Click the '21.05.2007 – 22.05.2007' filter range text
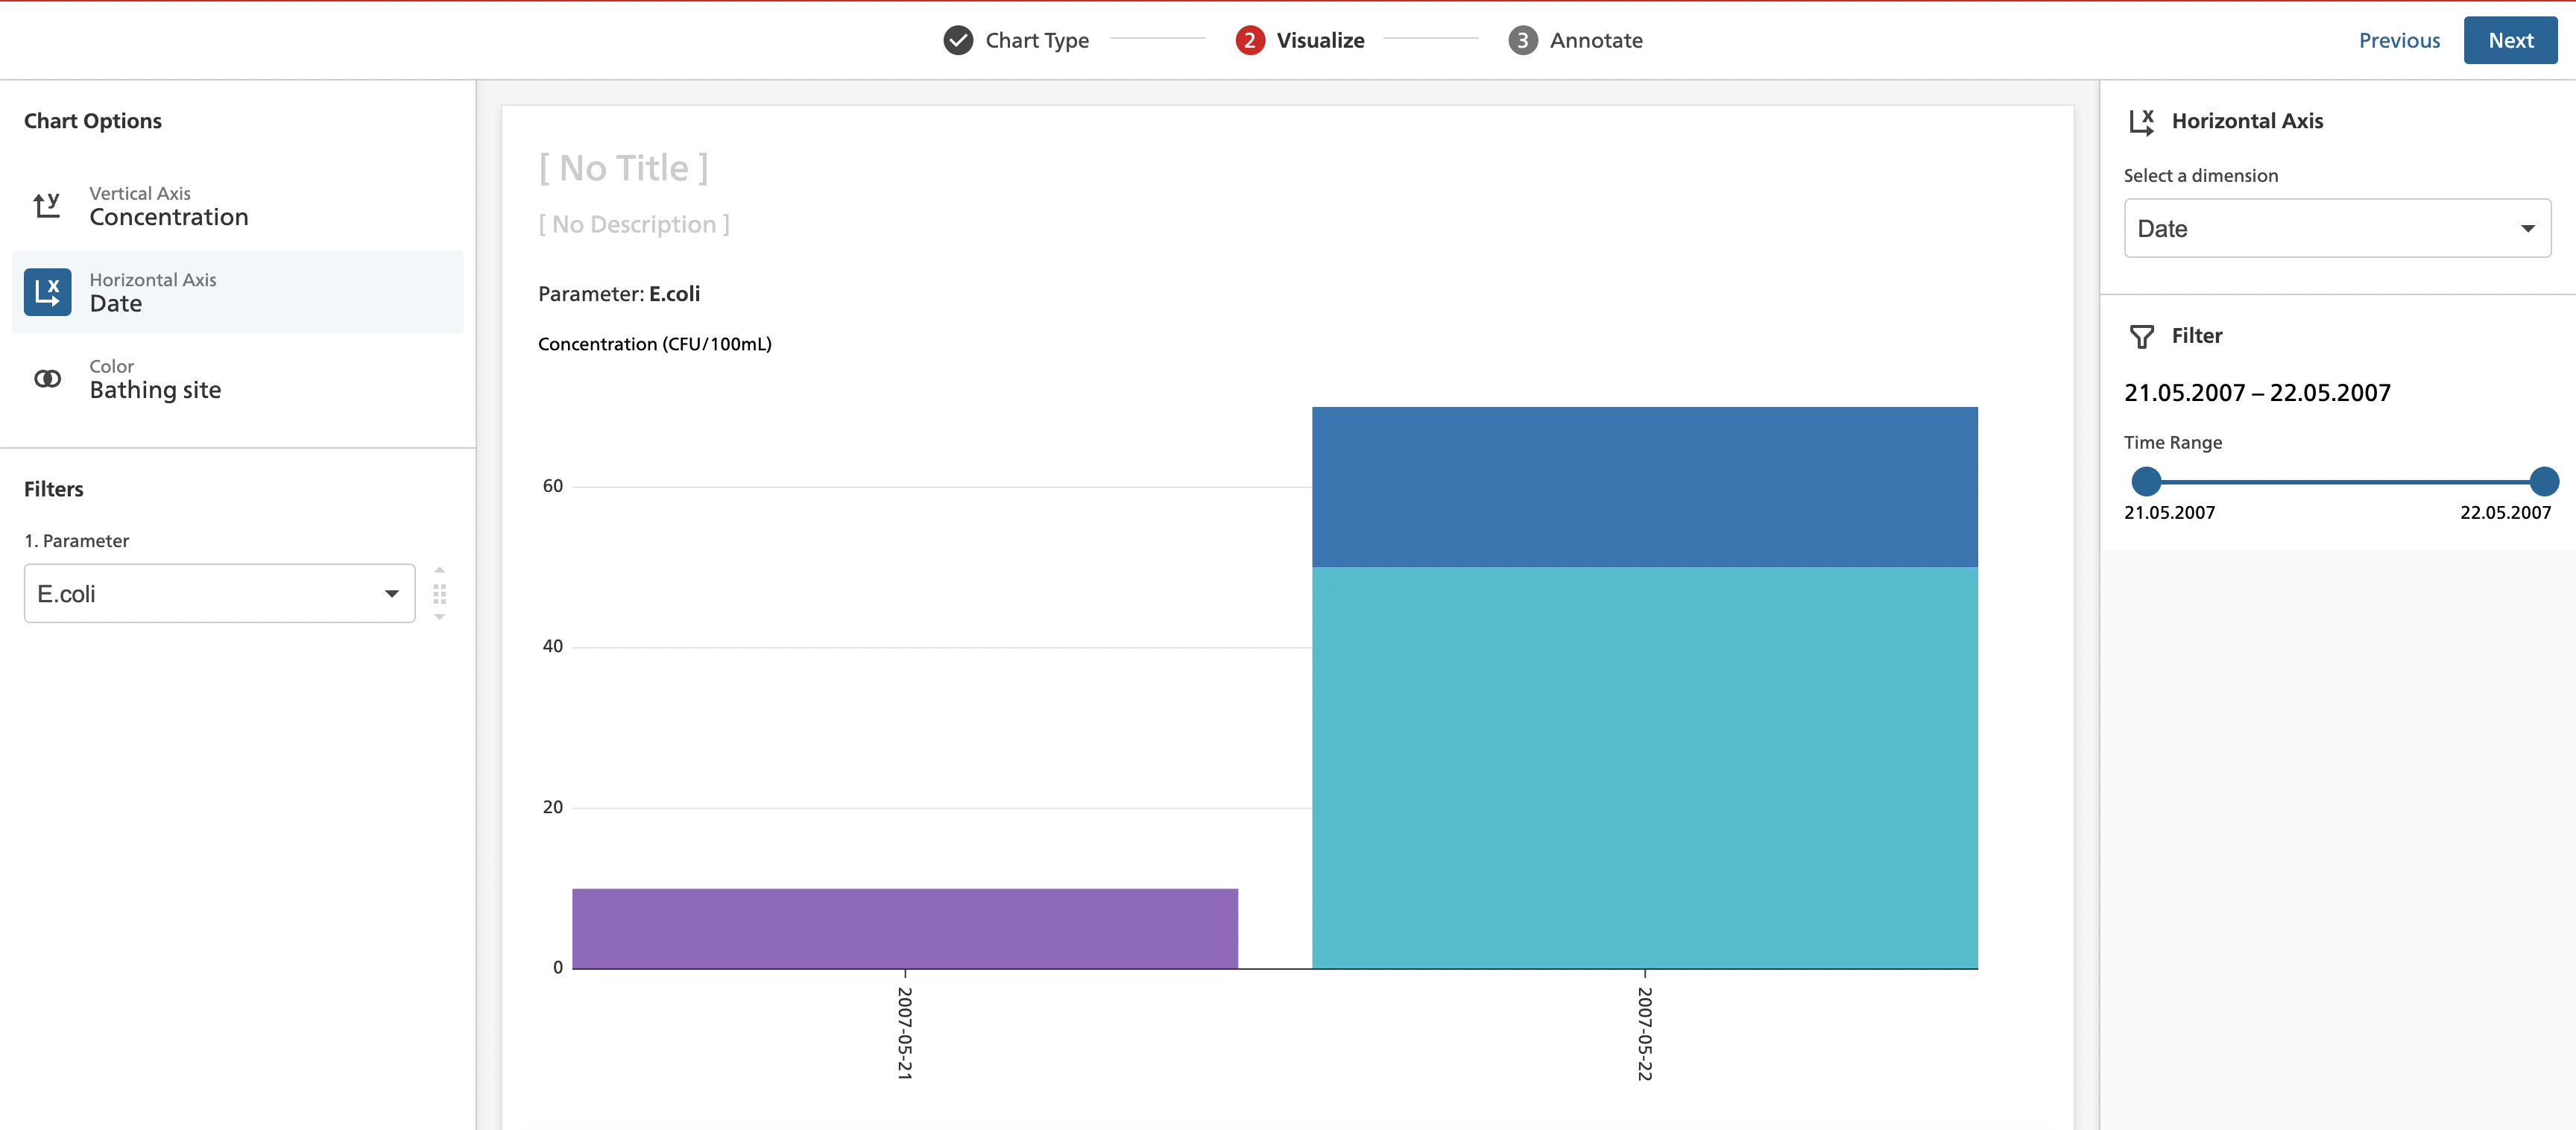The width and height of the screenshot is (2576, 1130). point(2257,393)
